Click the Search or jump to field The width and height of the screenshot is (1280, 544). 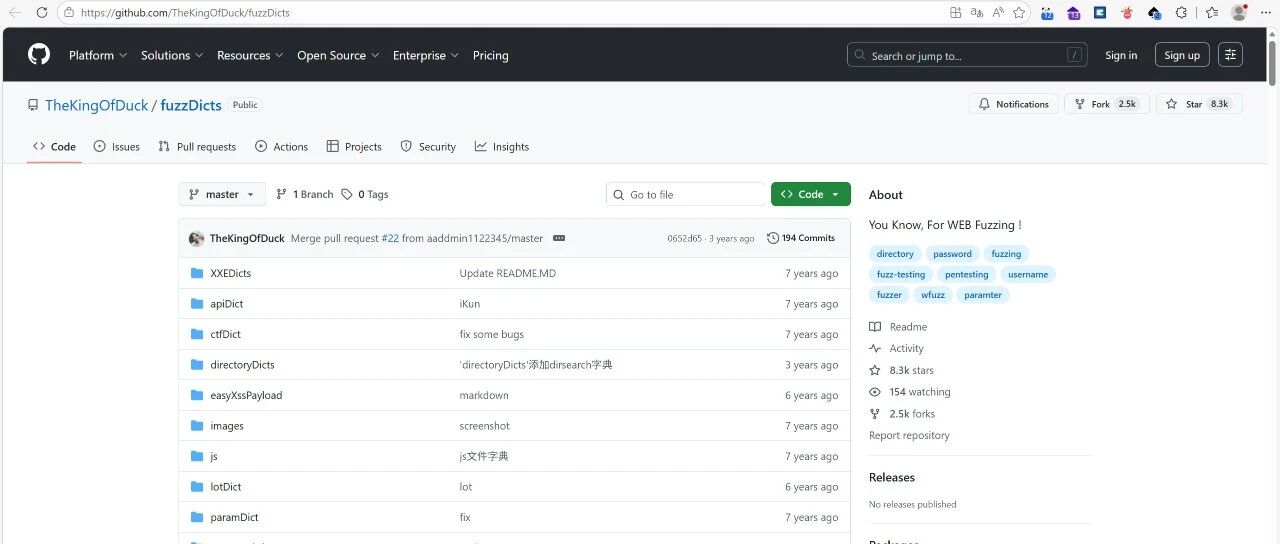(x=967, y=55)
